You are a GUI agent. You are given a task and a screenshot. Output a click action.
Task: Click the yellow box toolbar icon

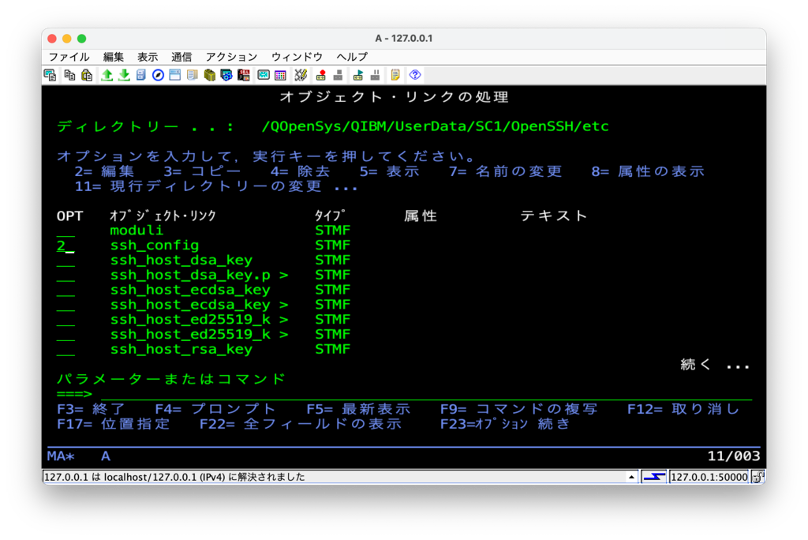click(x=209, y=75)
